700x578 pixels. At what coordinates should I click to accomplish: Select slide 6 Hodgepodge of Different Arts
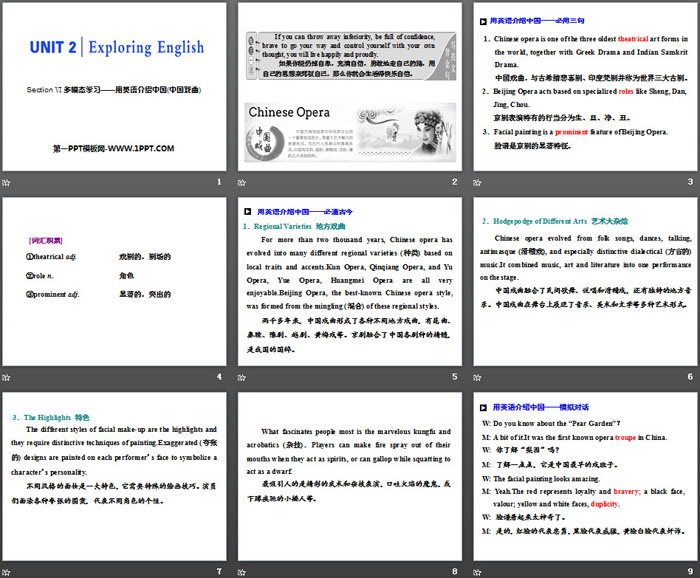[585, 282]
